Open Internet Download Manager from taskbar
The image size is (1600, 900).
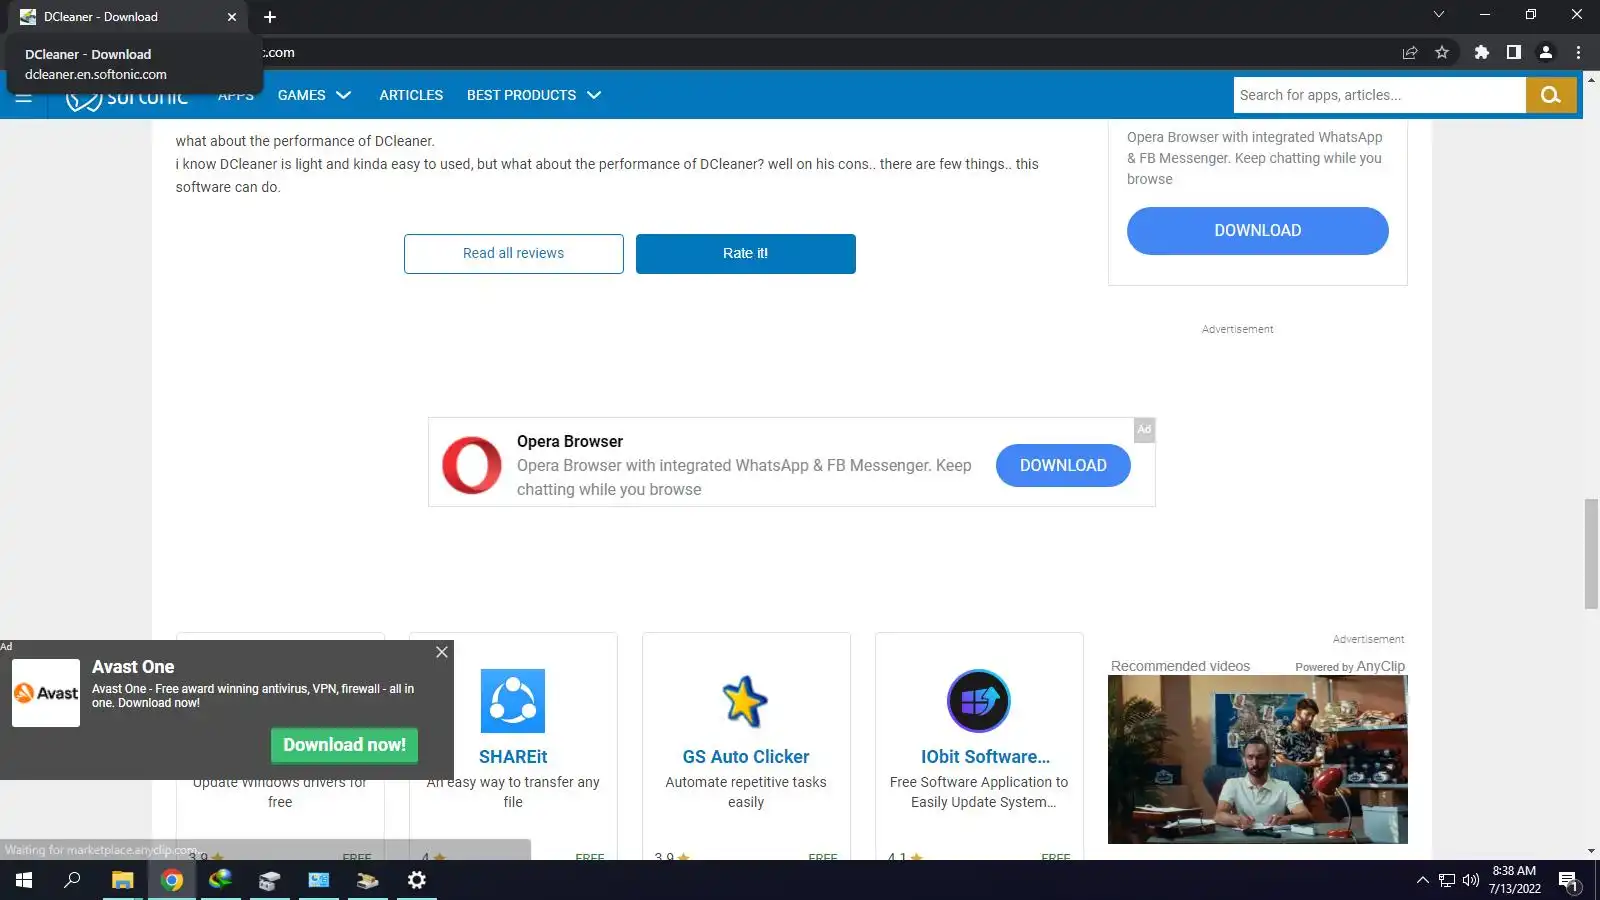tap(220, 880)
